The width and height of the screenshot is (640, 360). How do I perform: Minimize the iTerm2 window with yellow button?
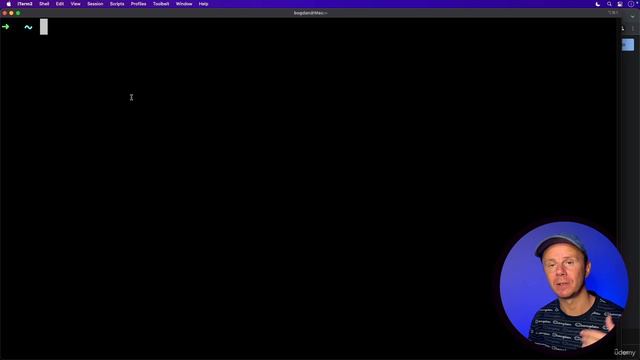click(11, 13)
